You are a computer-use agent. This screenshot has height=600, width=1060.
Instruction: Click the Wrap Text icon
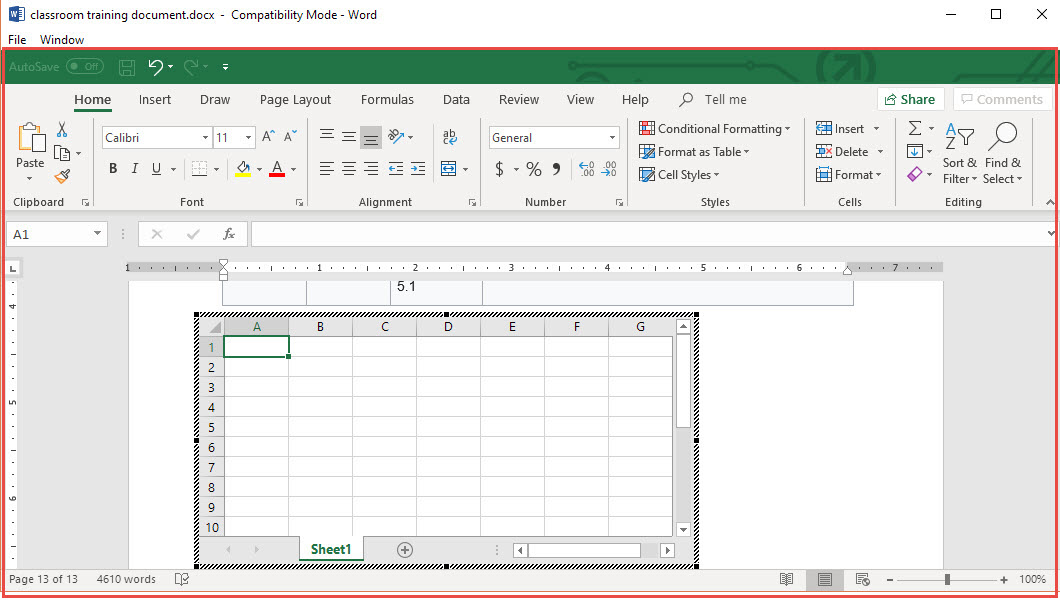449,137
